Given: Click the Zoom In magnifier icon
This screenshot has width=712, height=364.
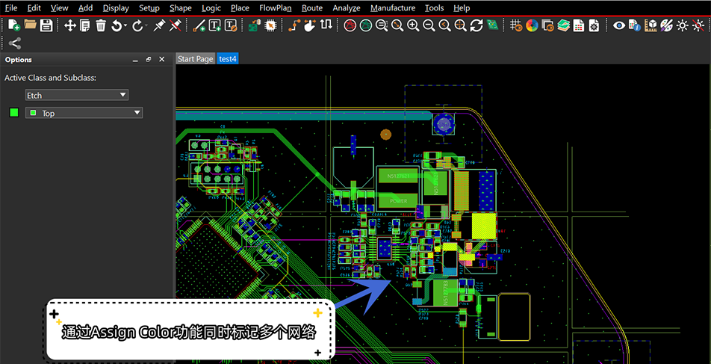Looking at the screenshot, I should [x=412, y=25].
